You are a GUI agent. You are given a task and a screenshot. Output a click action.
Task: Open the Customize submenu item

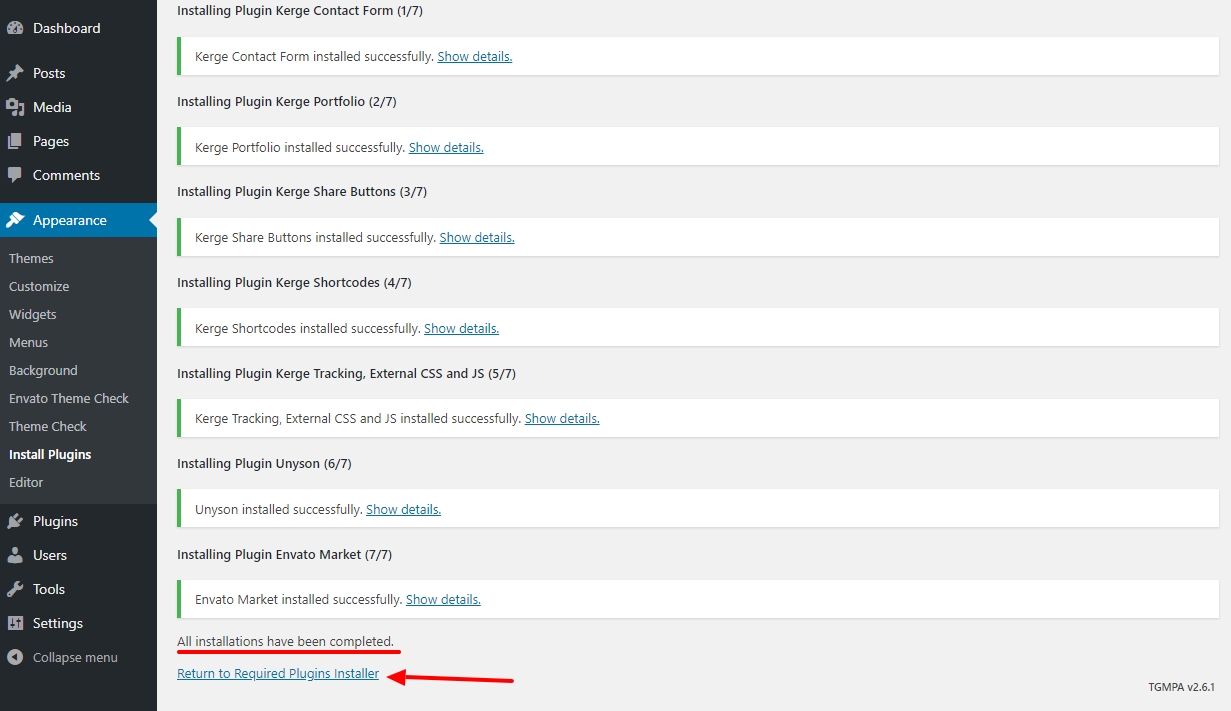click(39, 286)
